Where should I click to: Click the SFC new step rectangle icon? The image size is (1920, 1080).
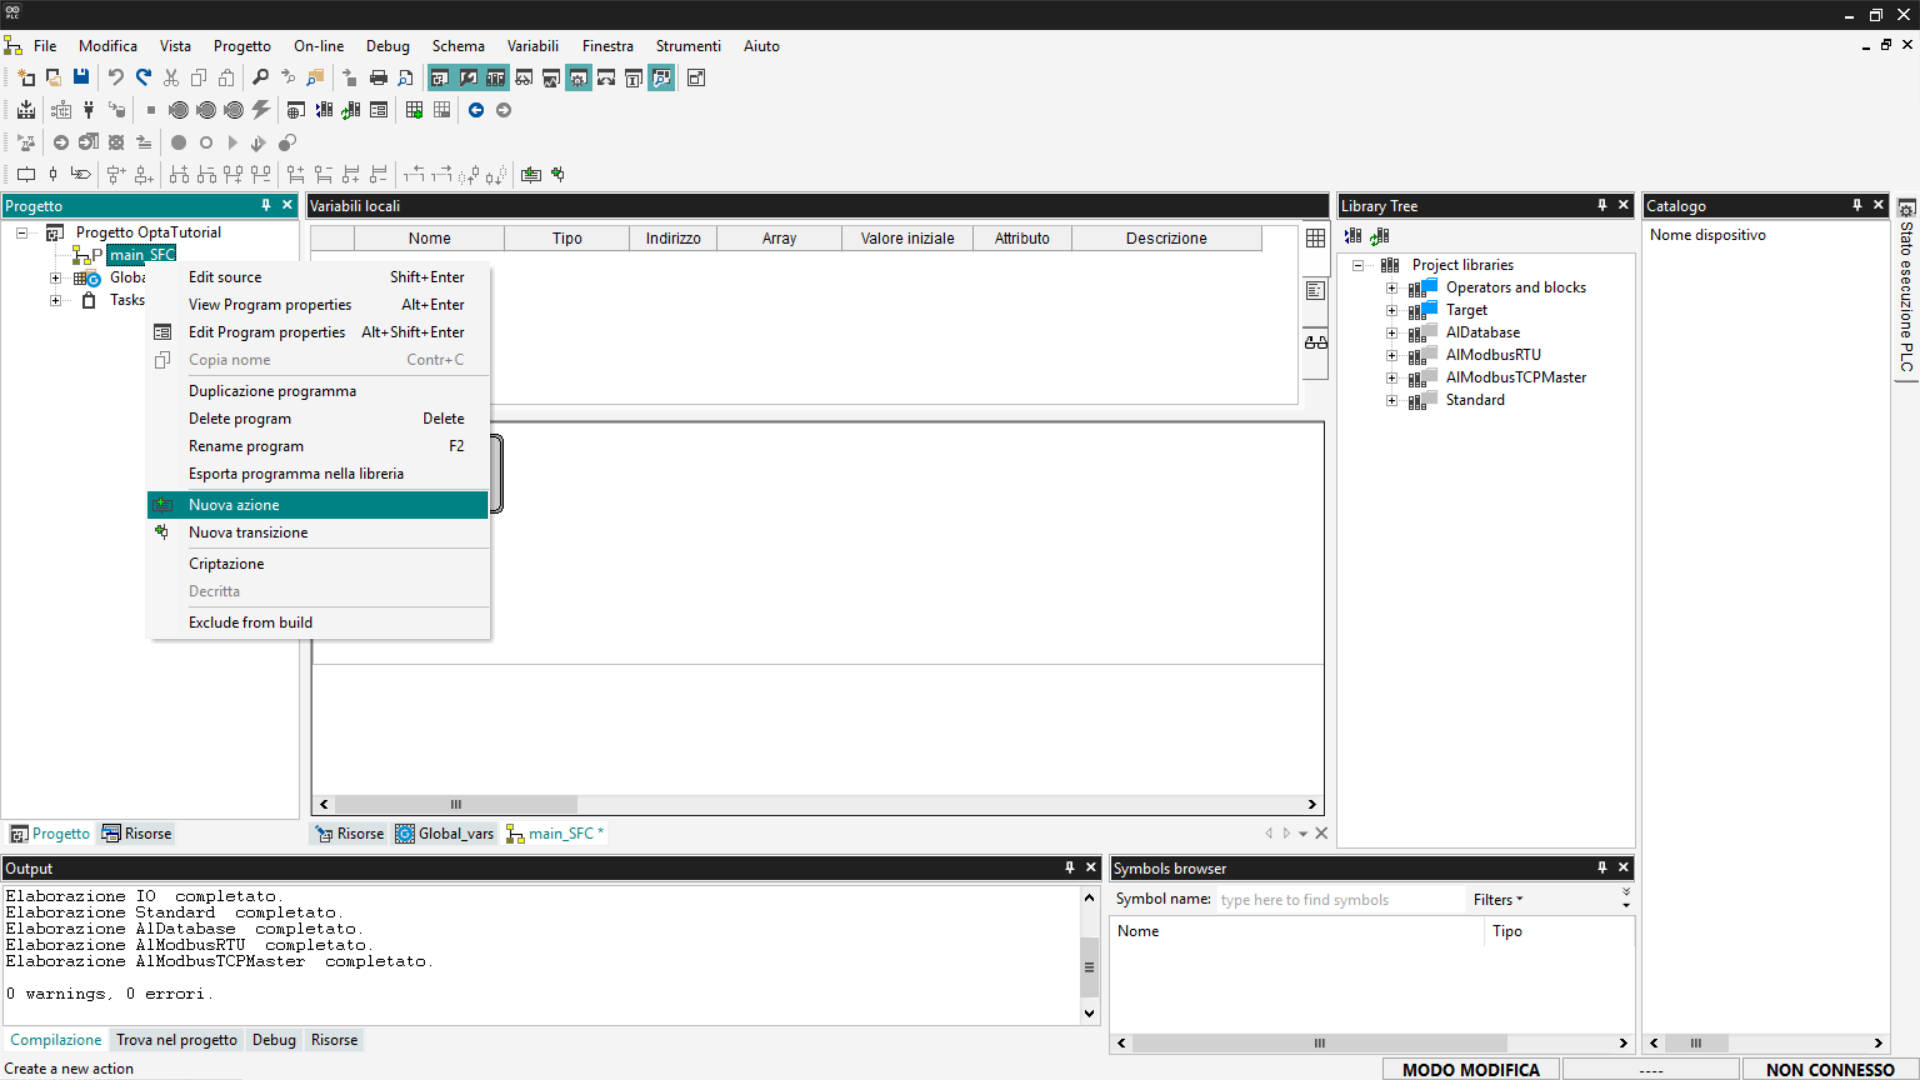pyautogui.click(x=26, y=175)
